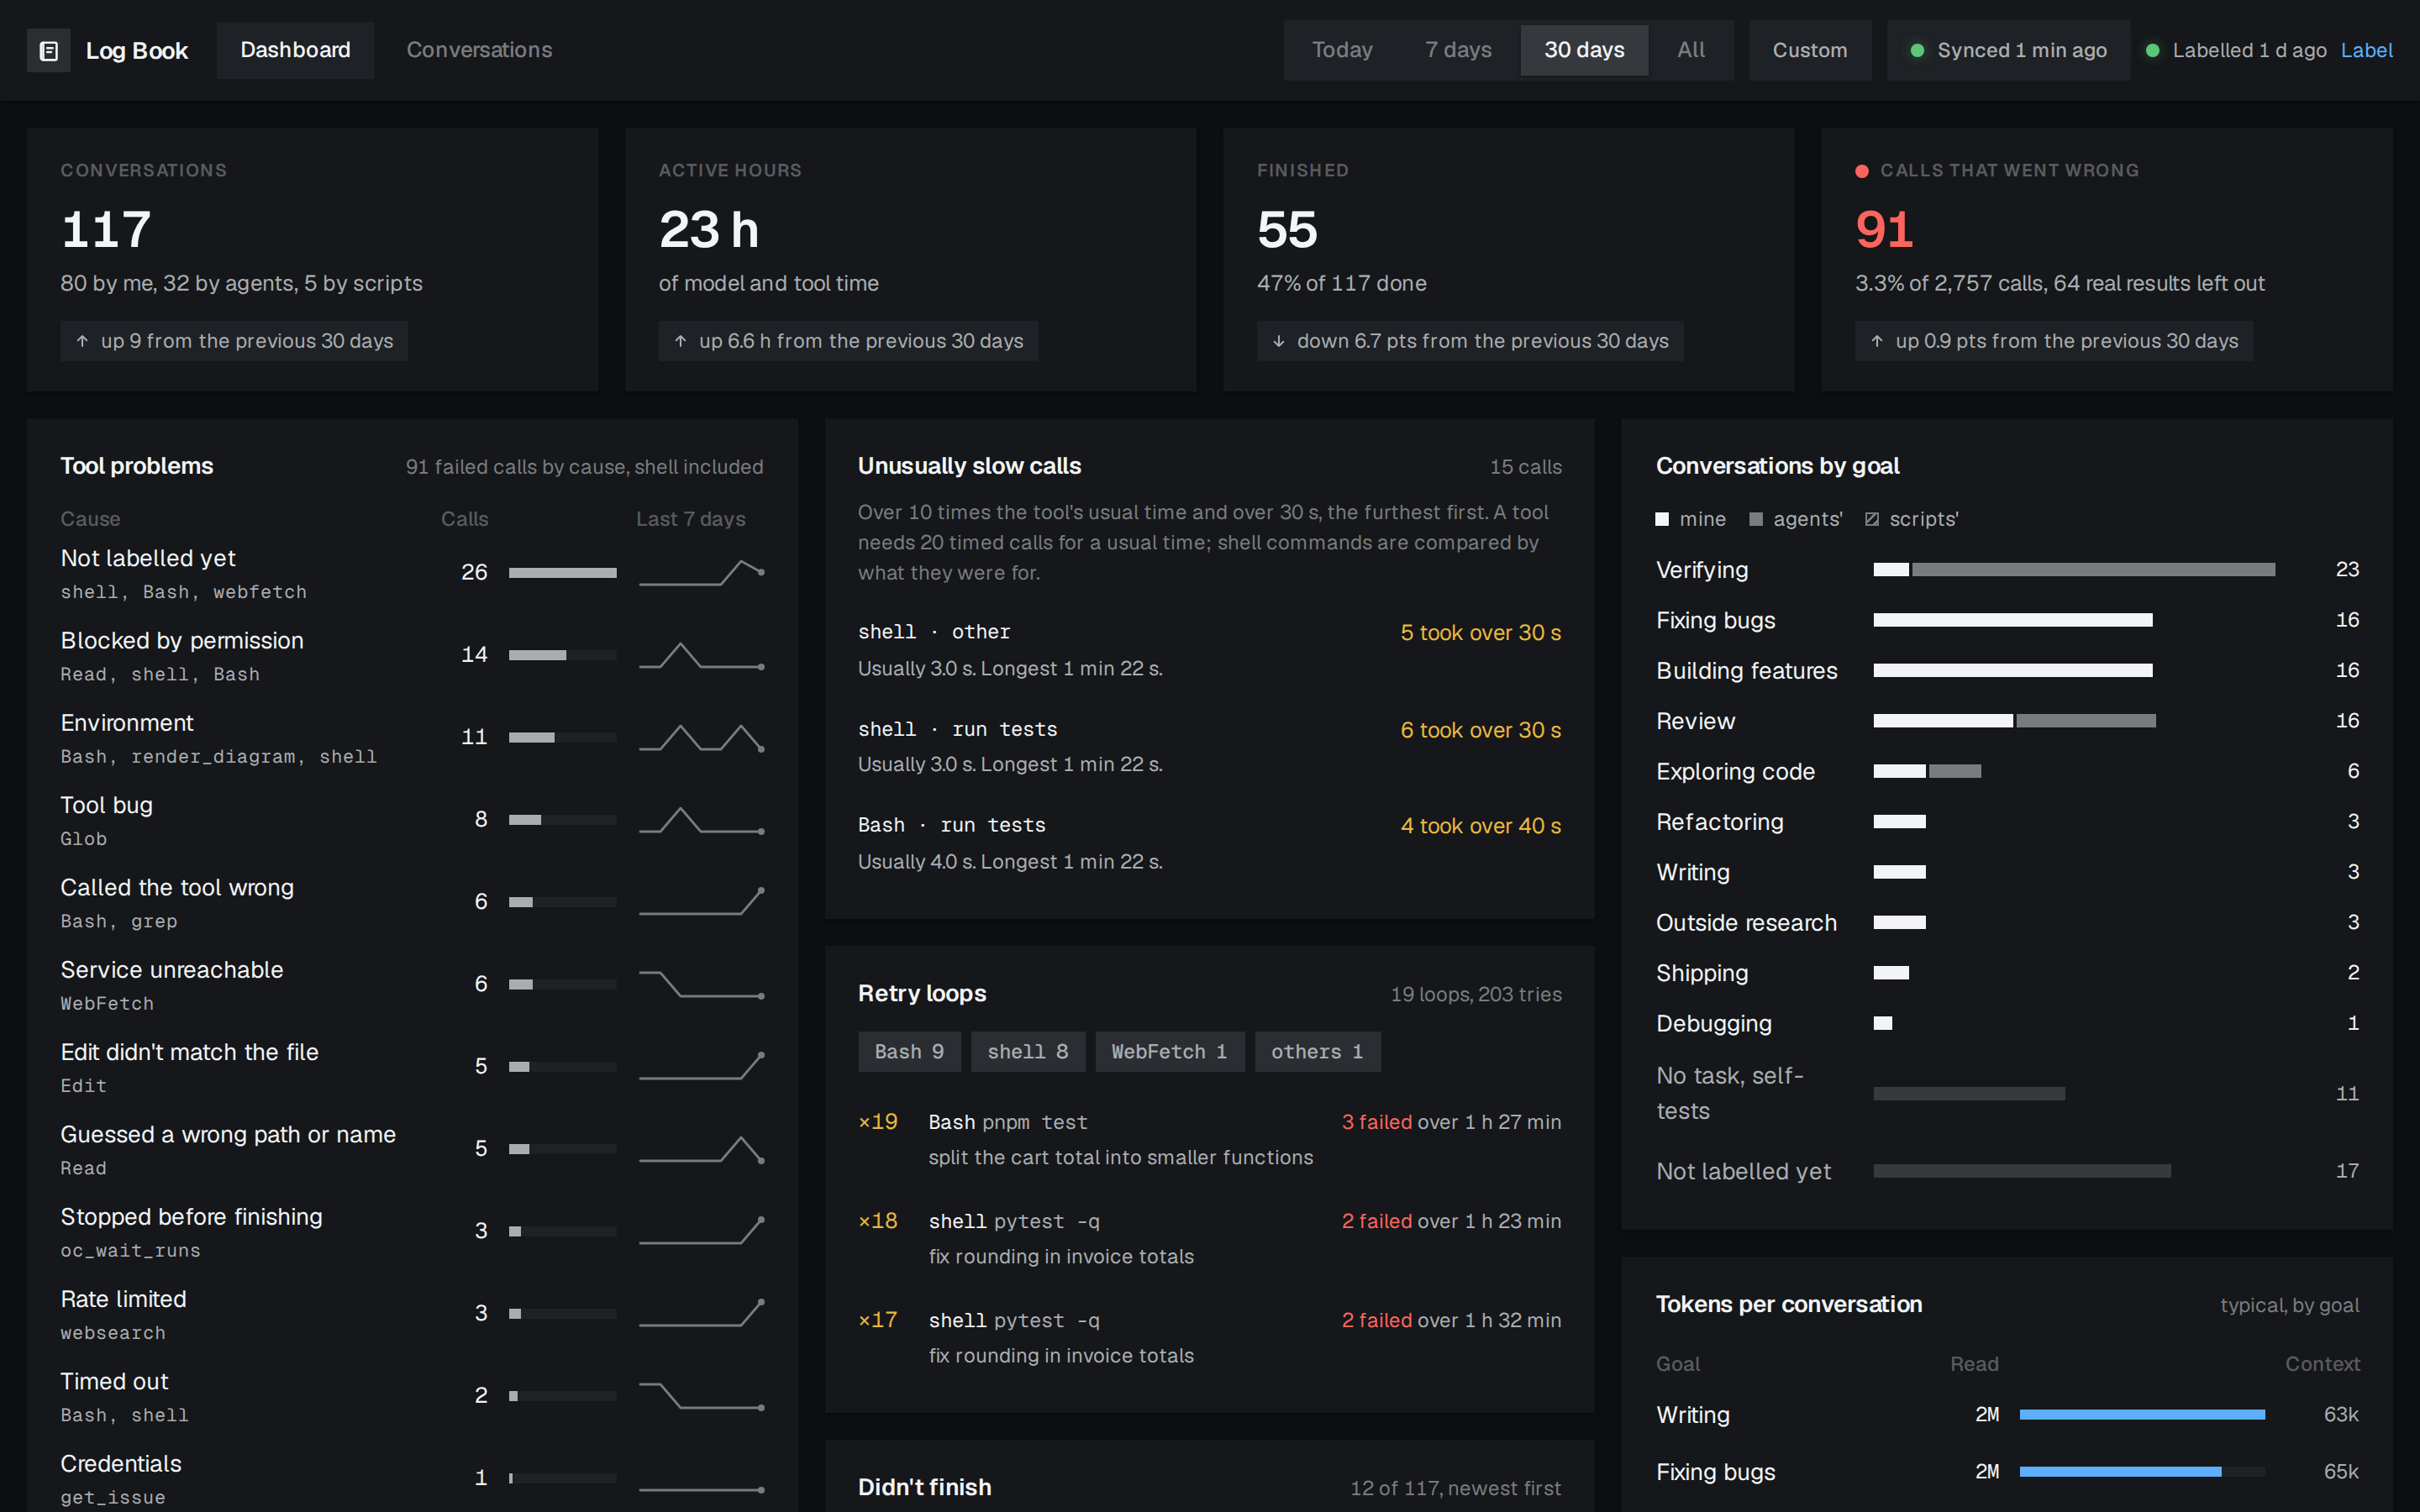Filter retry loops by Bash 9 chip

pos(909,1052)
